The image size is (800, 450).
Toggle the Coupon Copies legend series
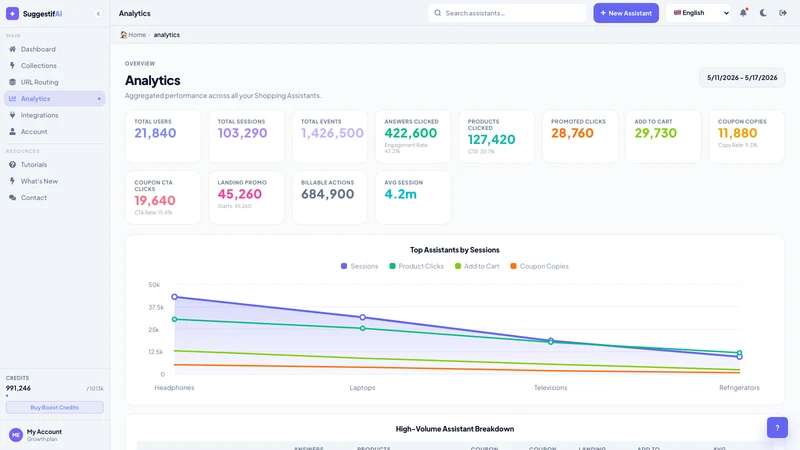539,266
